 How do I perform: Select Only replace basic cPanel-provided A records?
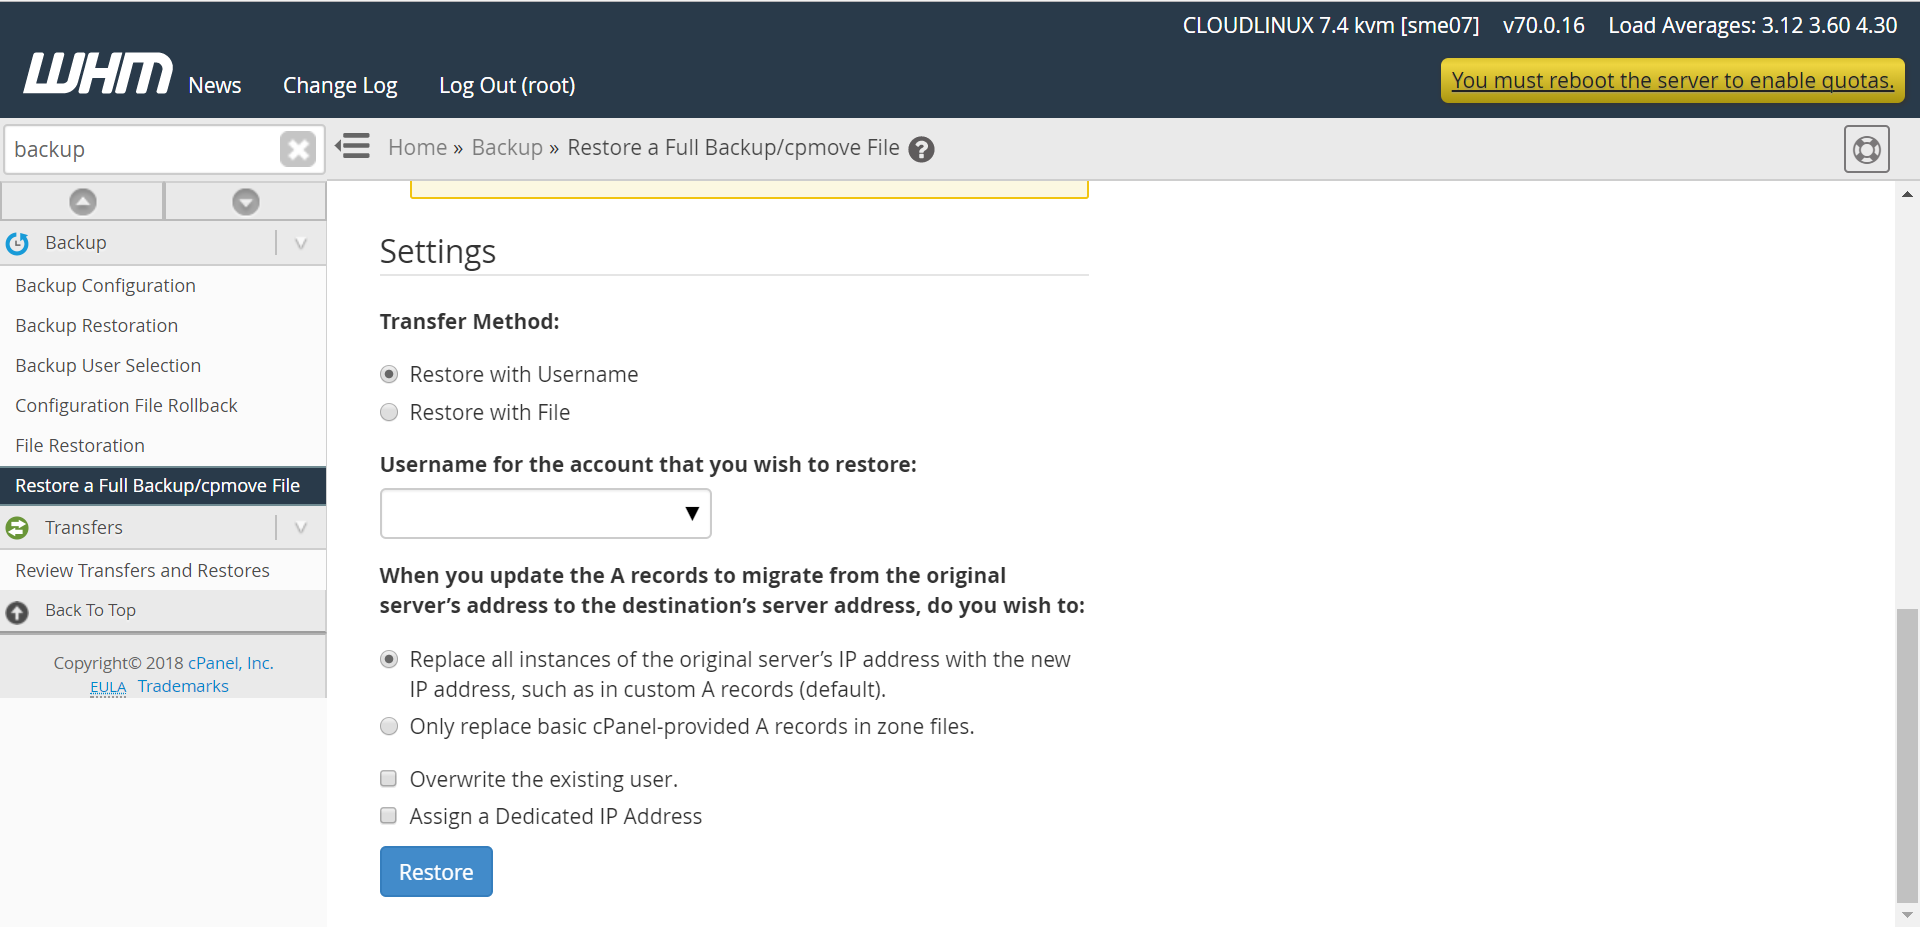[389, 727]
